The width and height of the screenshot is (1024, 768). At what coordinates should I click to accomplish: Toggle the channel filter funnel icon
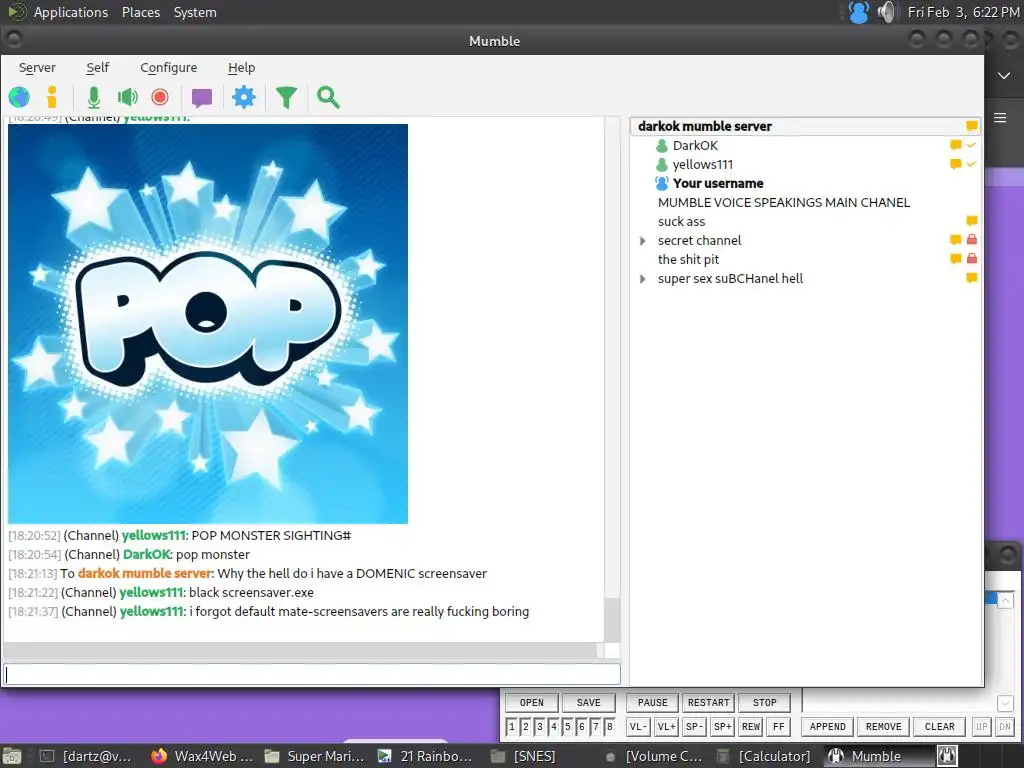pos(286,97)
